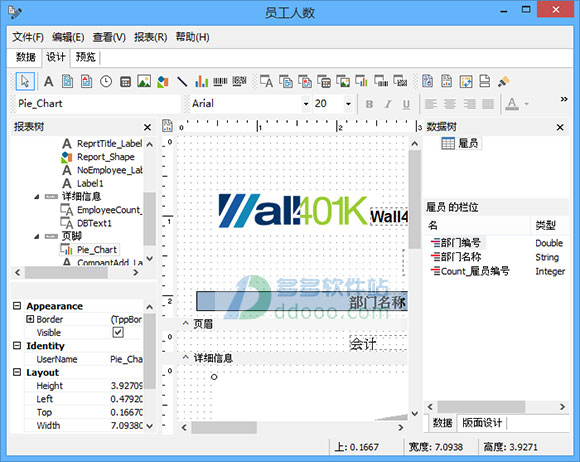Select the DBChart data component tool

click(x=362, y=81)
